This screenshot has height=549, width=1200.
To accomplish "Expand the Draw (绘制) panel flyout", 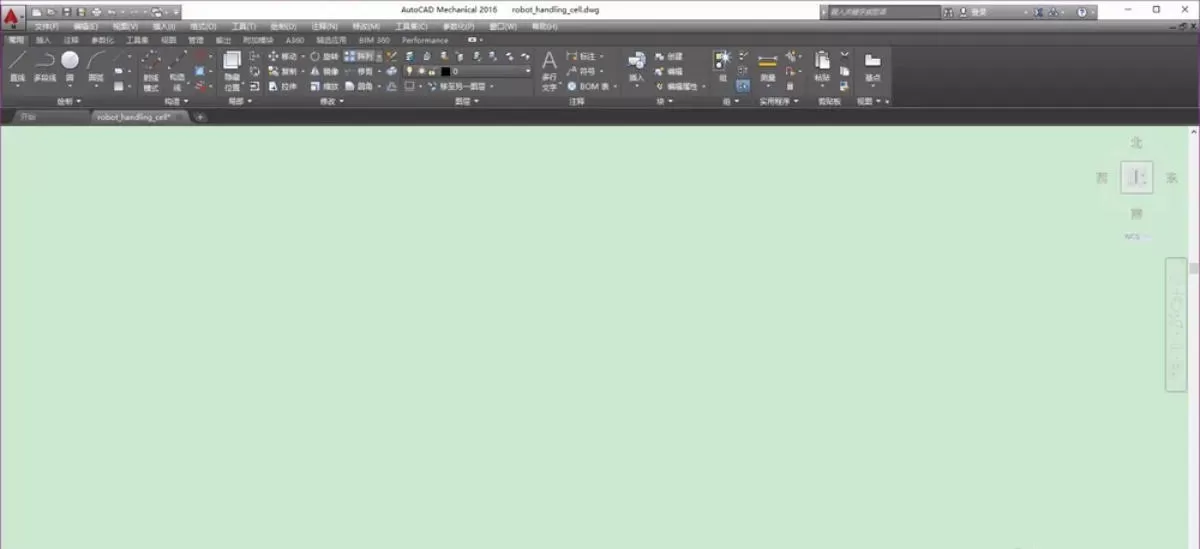I will click(70, 101).
